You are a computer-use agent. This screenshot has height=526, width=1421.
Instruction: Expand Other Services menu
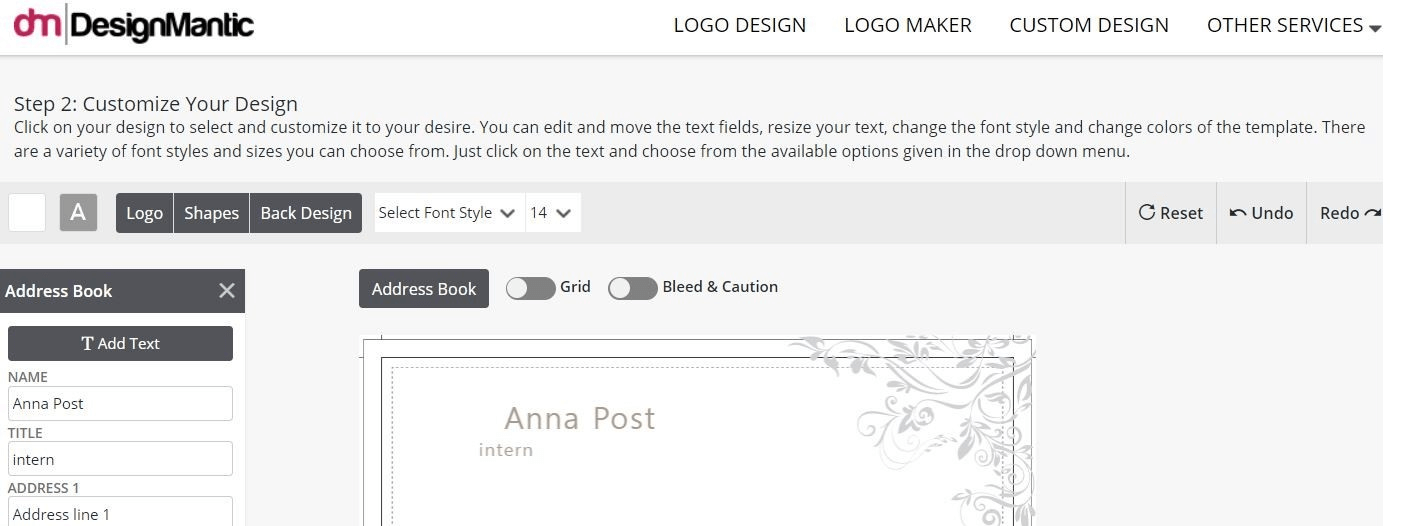[1293, 26]
